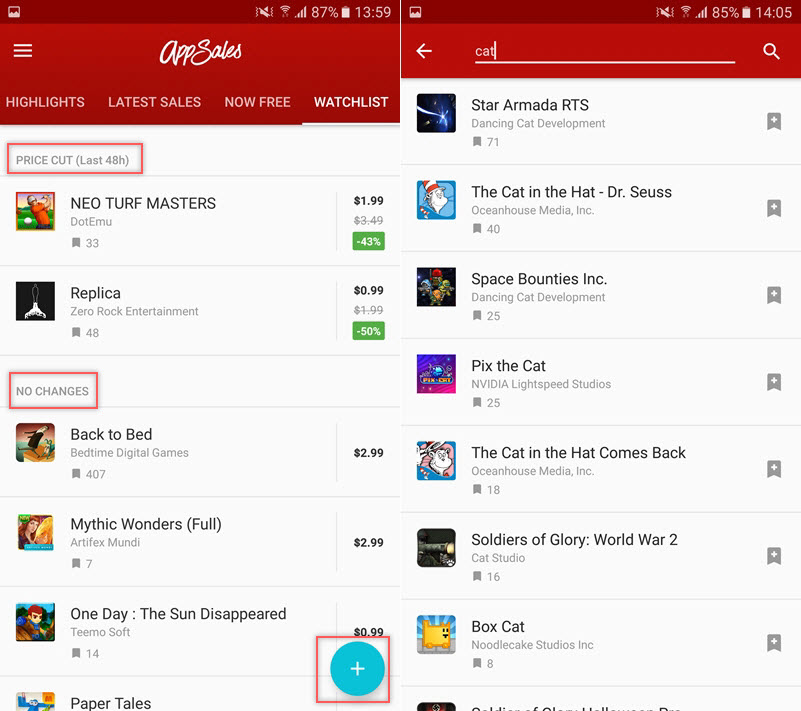Tap the right status bar 85% battery icon
The image size is (801, 711).
point(746,12)
